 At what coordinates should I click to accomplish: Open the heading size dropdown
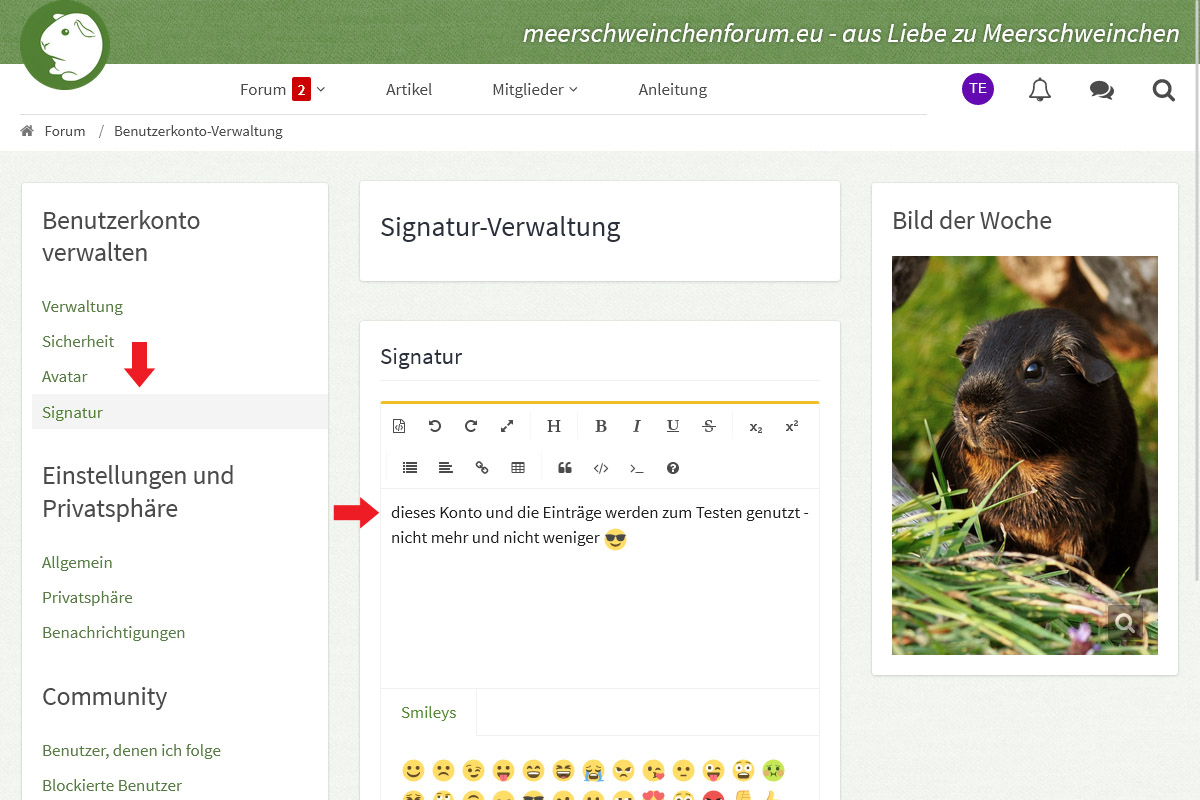point(554,426)
